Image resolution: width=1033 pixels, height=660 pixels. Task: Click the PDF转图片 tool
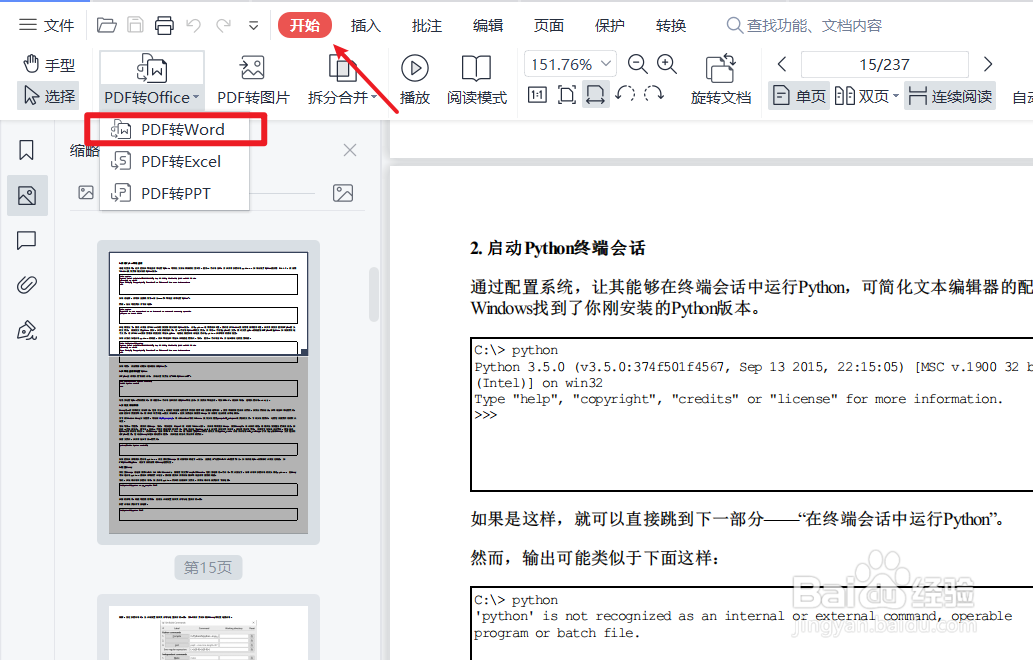tap(254, 79)
